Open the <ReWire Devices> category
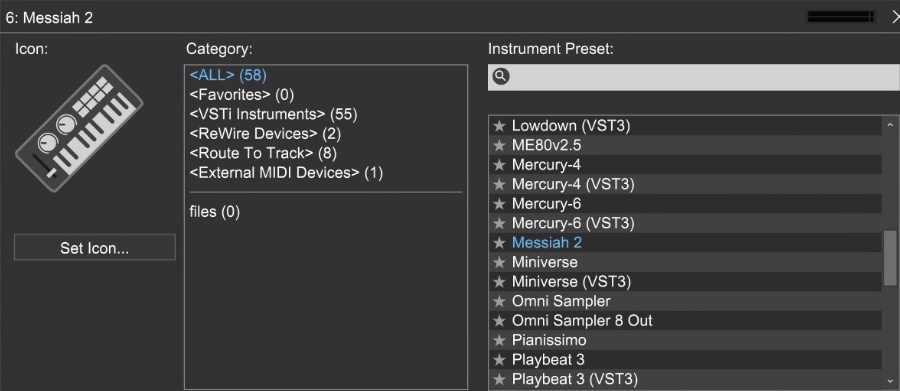 click(265, 134)
